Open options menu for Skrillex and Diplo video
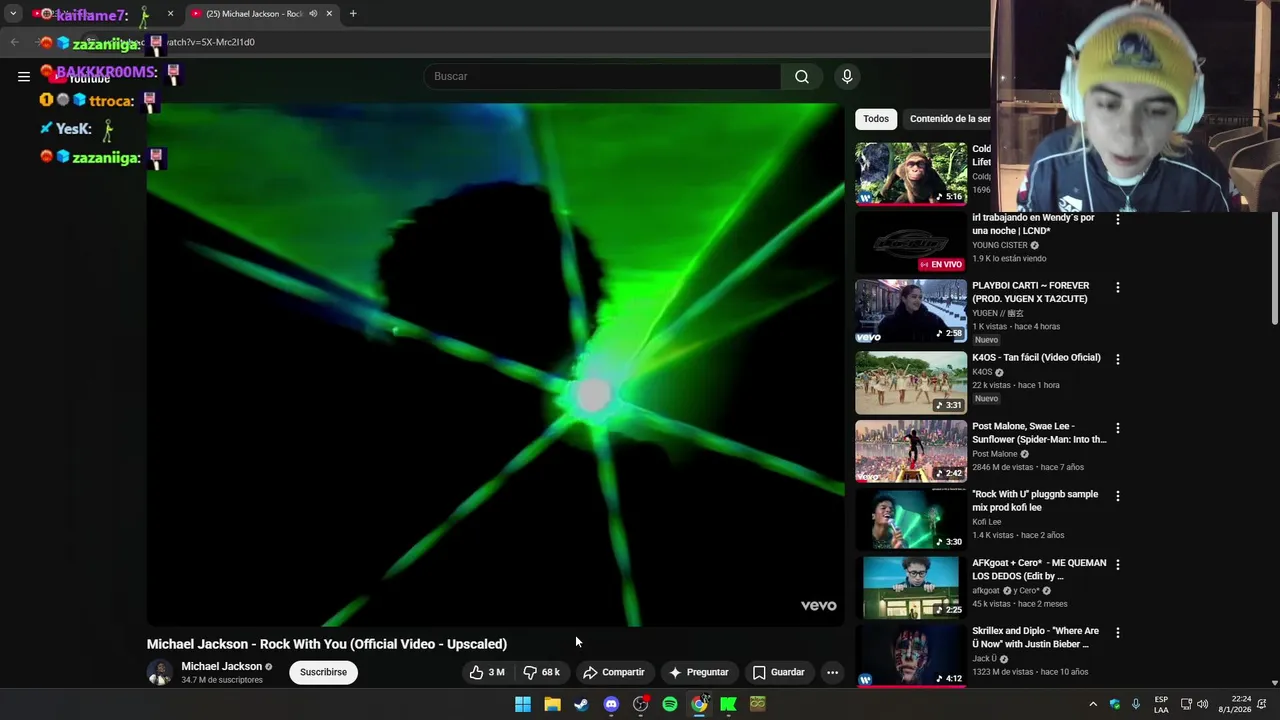The height and width of the screenshot is (720, 1280). tap(1118, 633)
